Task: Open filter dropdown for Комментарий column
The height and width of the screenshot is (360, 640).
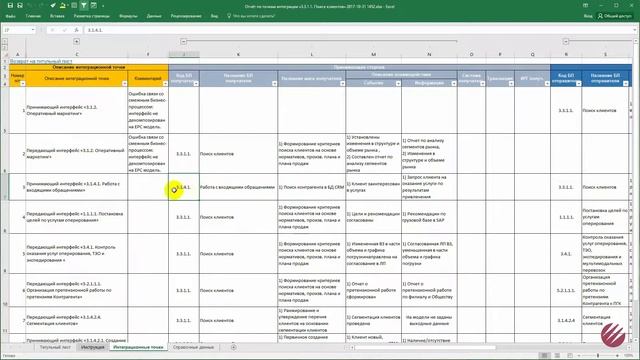Action: tap(165, 84)
